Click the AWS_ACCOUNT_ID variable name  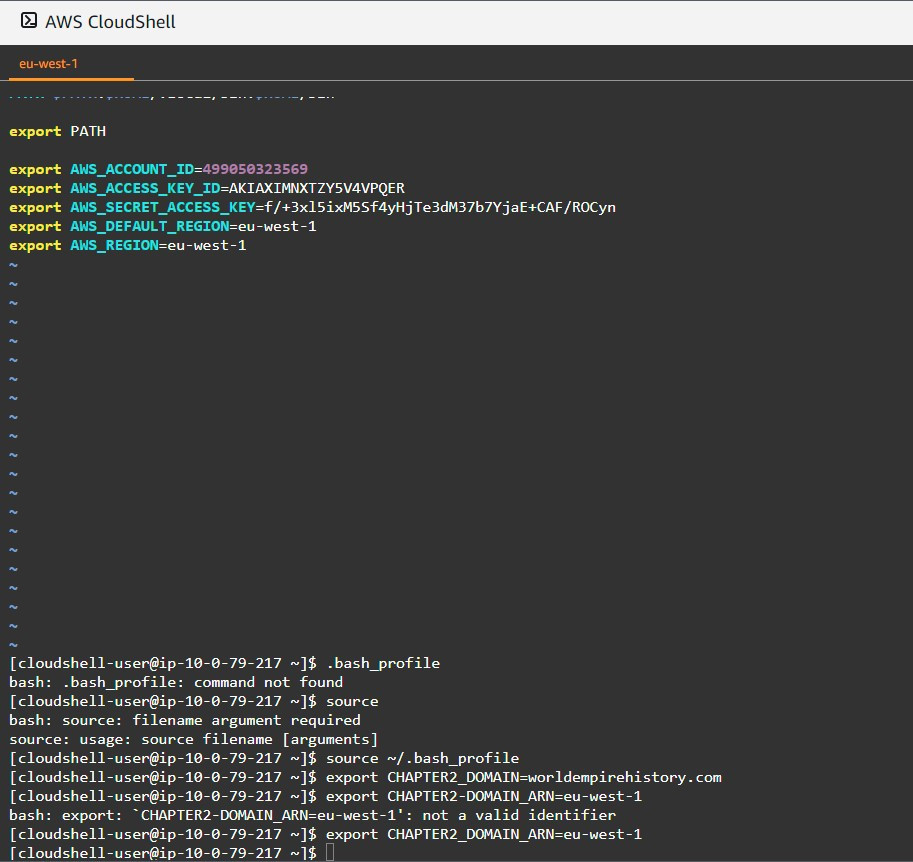[132, 169]
